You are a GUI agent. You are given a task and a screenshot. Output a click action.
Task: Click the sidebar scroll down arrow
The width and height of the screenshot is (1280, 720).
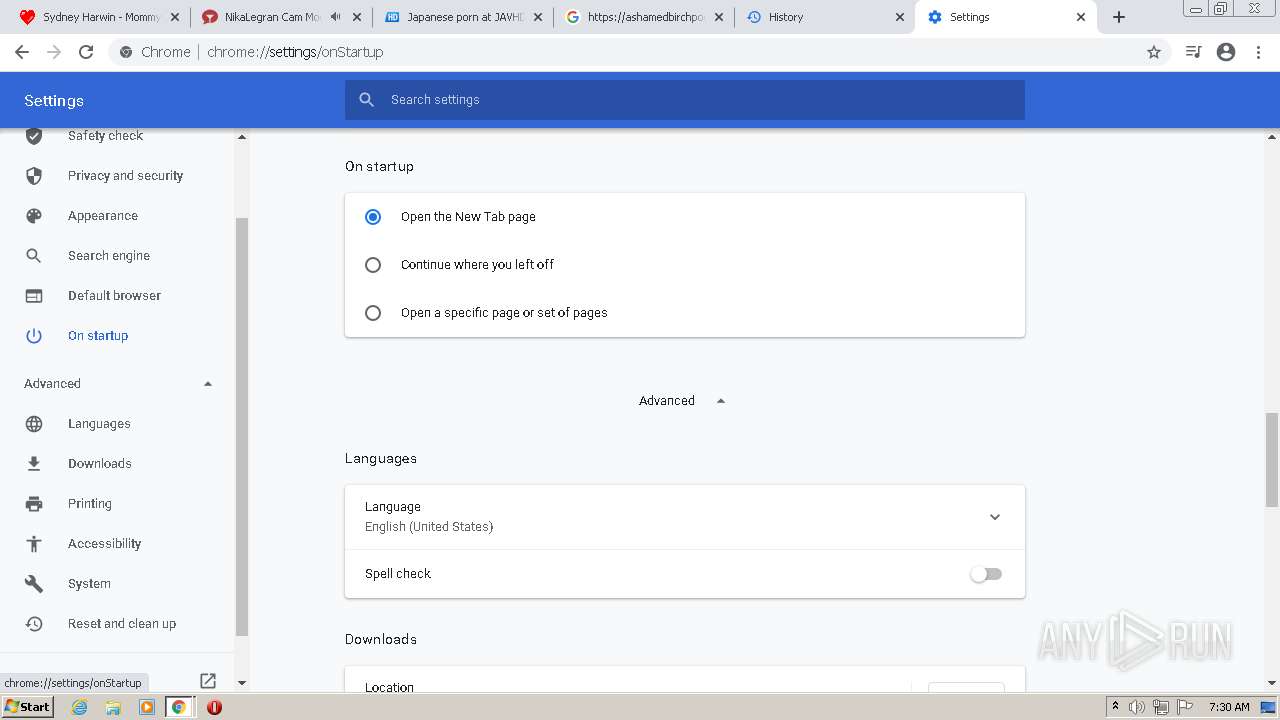pos(241,683)
